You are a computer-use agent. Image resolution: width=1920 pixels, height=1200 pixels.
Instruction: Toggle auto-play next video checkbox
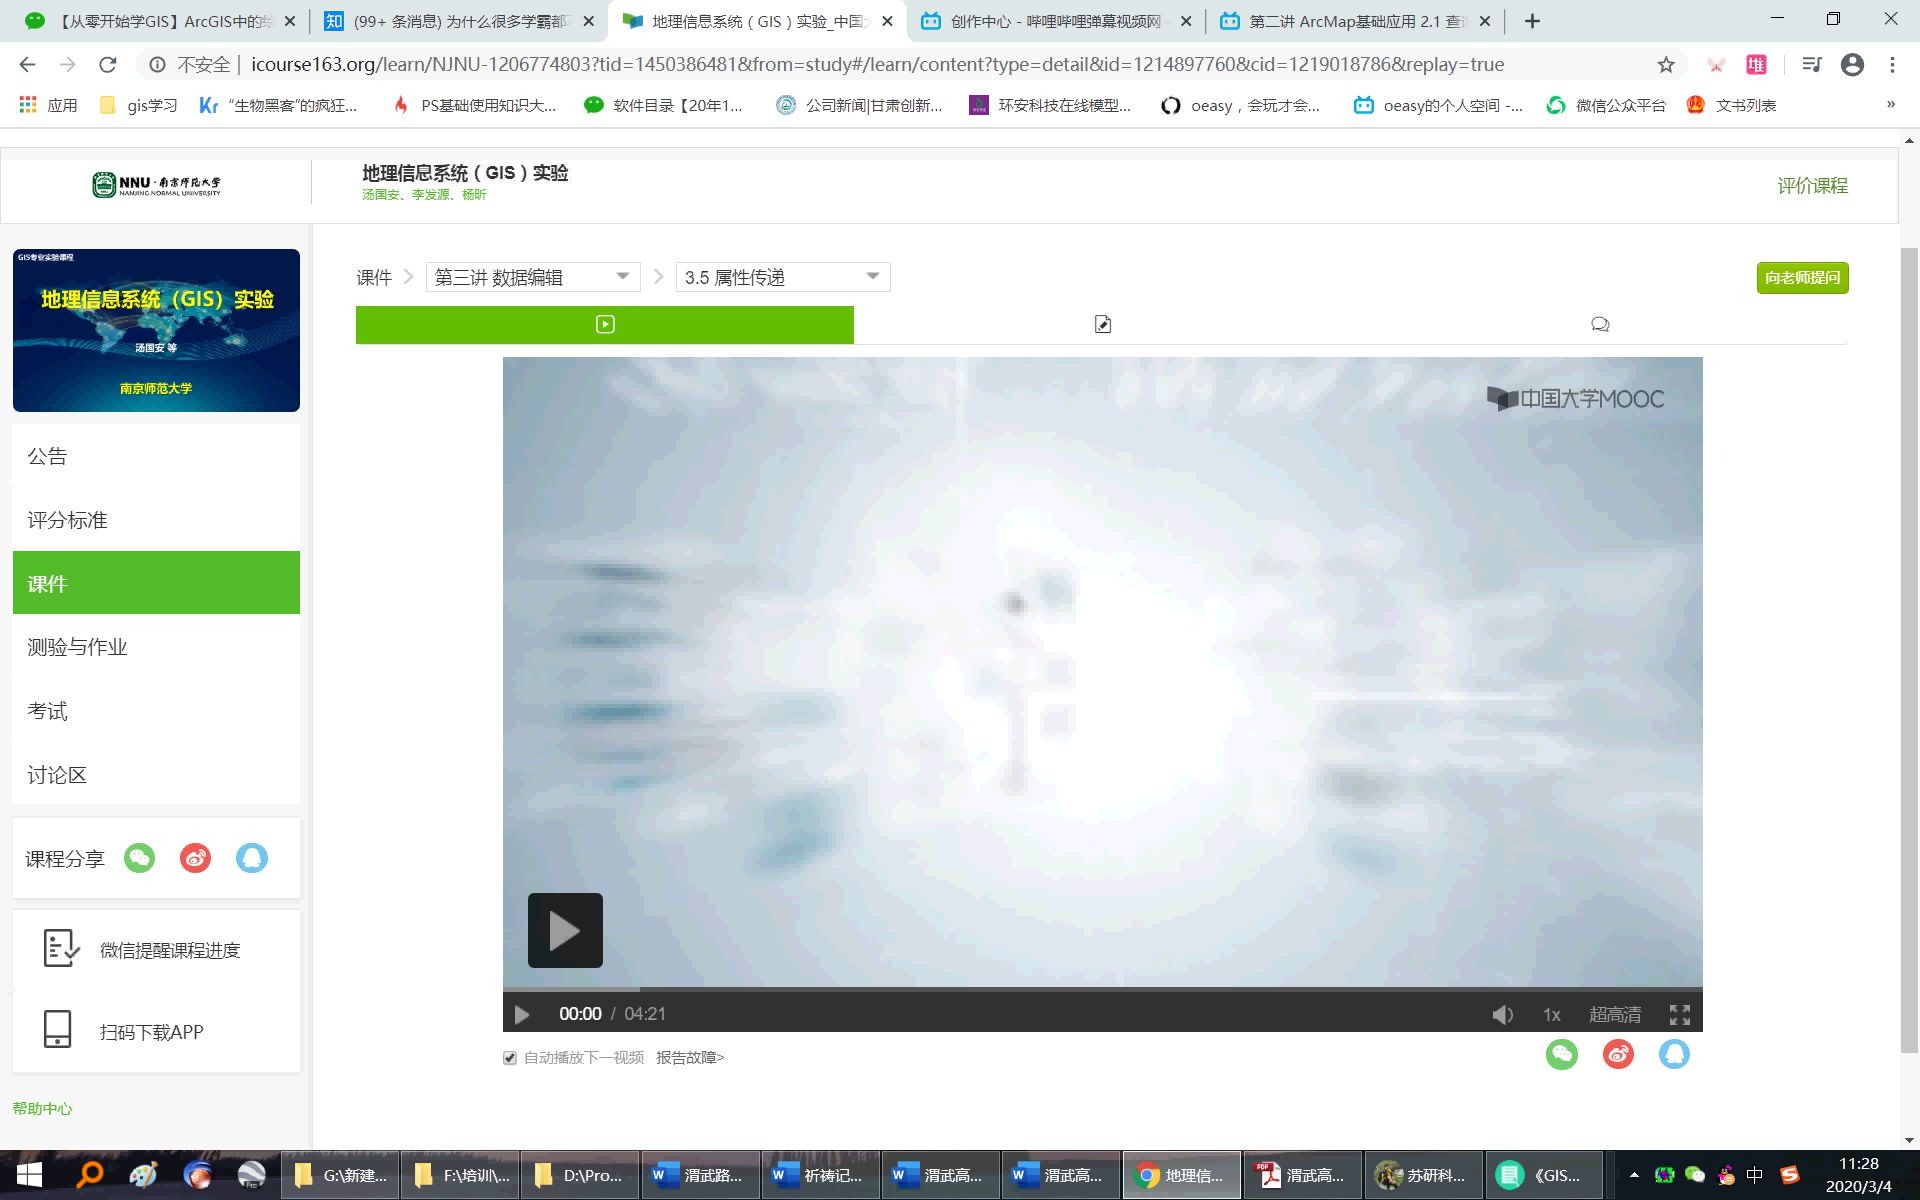510,1058
